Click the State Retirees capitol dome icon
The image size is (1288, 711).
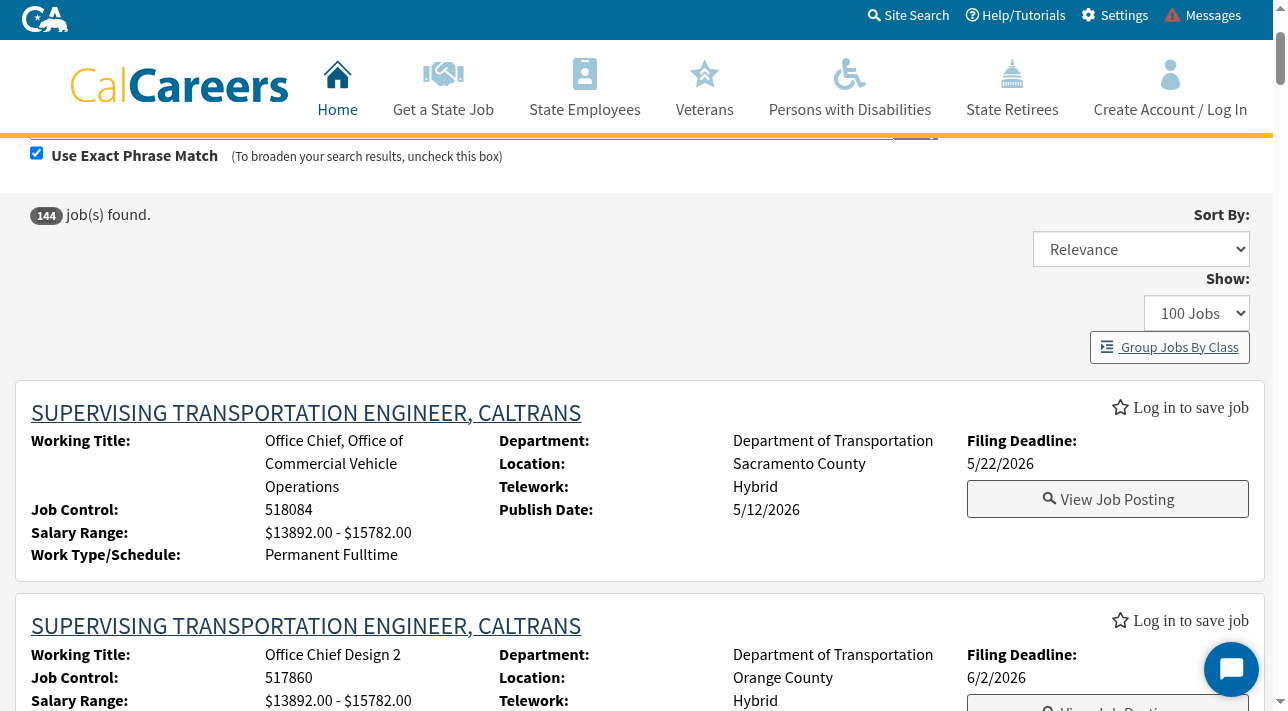tap(1012, 74)
